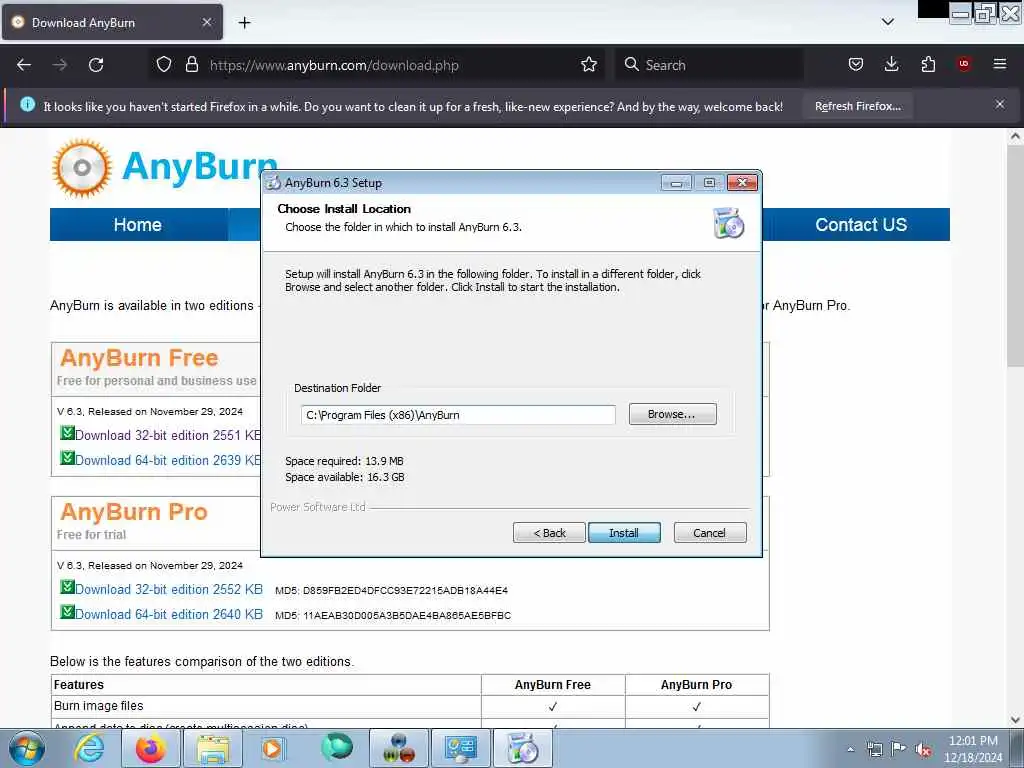This screenshot has width=1024, height=768.
Task: Click the Install button in setup dialog
Action: (624, 533)
